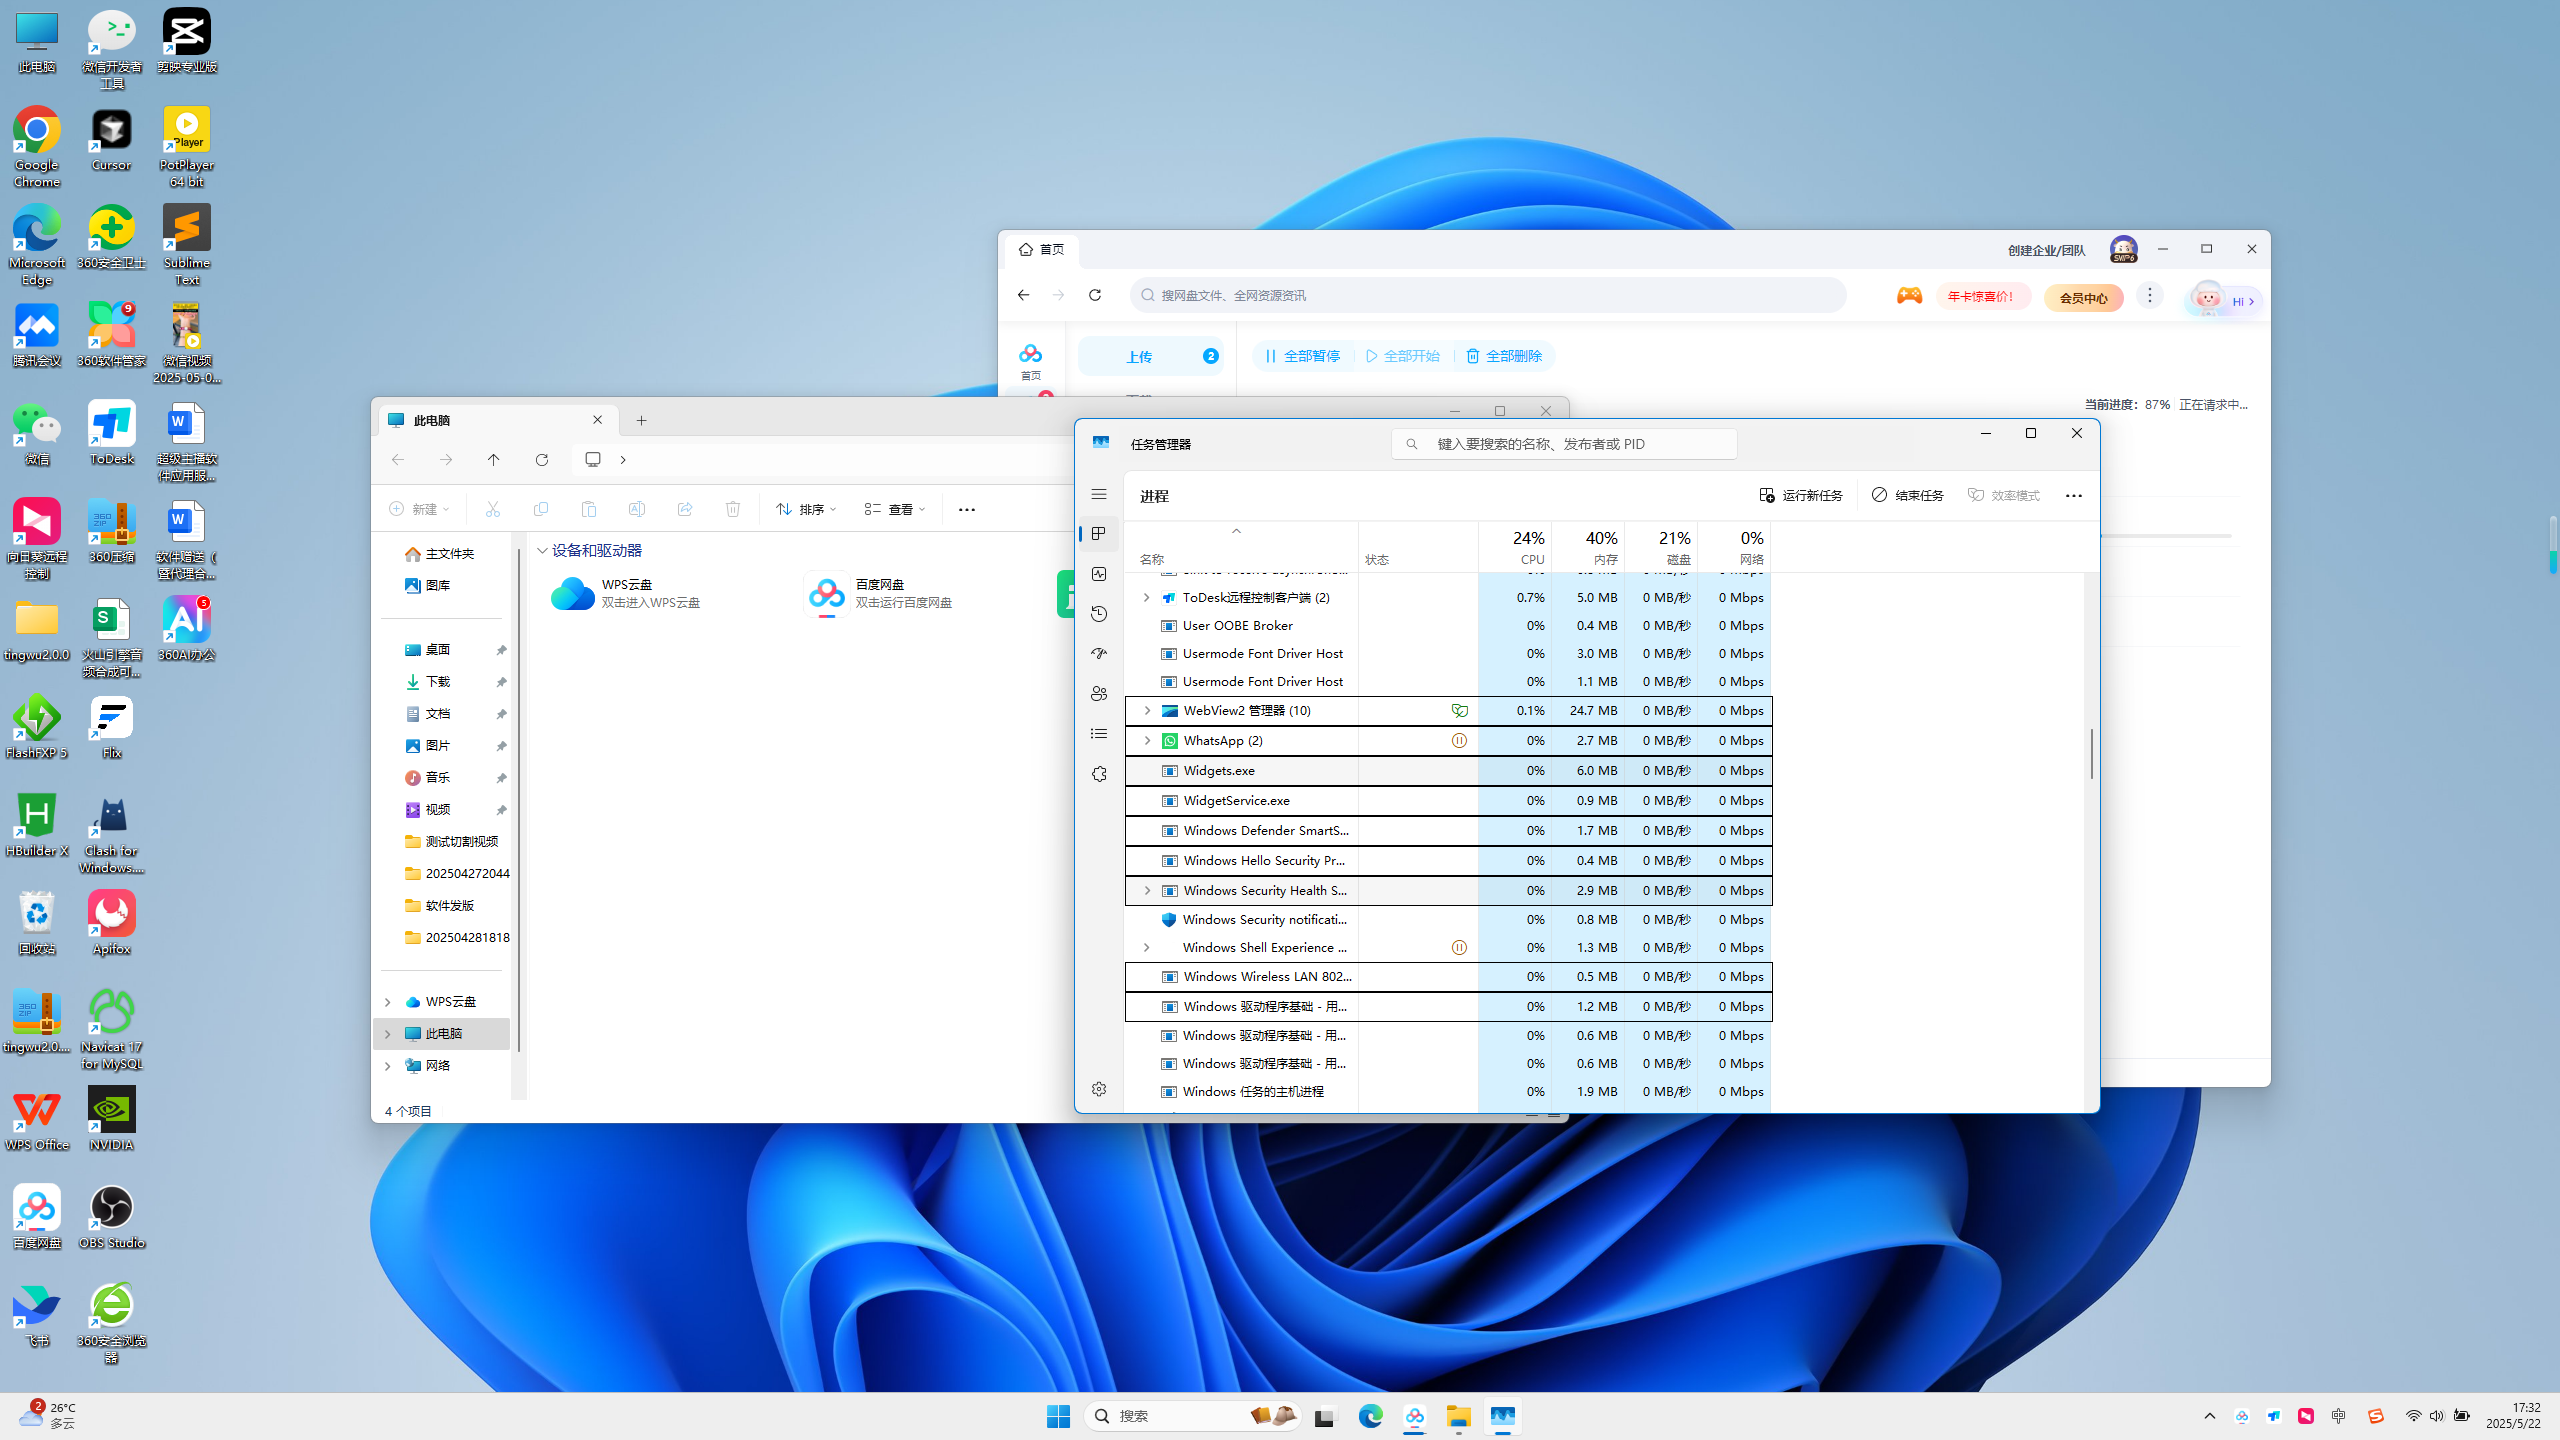Open Performance tab in Task Manager sidebar

(1099, 574)
